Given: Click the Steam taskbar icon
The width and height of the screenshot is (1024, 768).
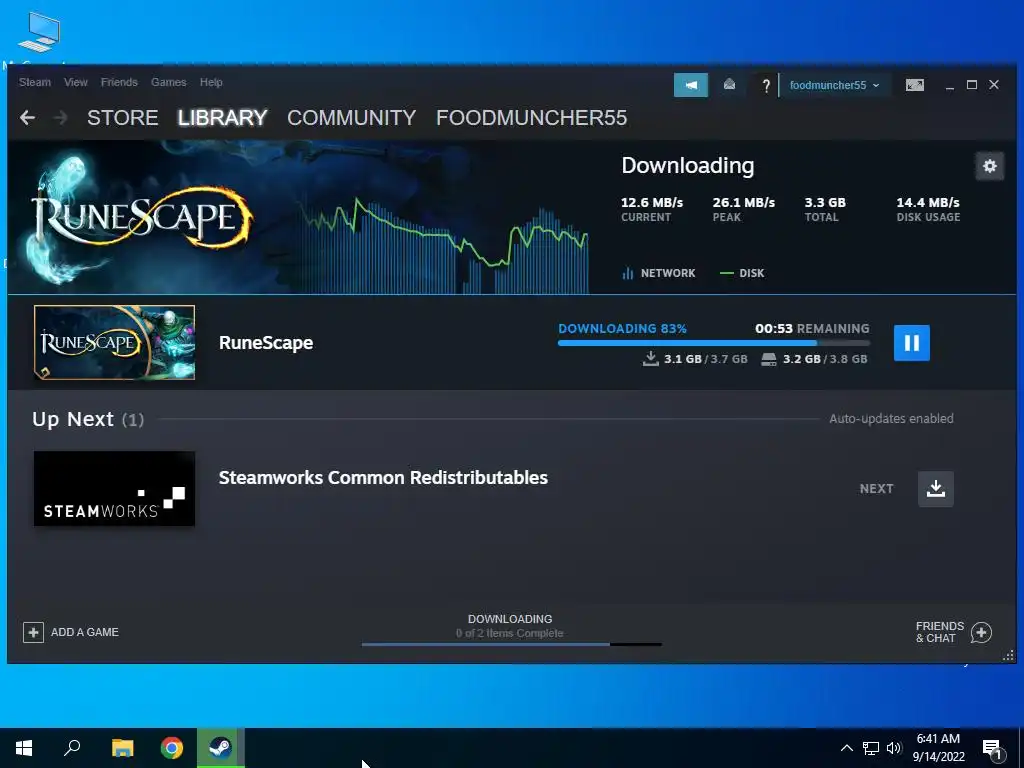Looking at the screenshot, I should (x=221, y=748).
